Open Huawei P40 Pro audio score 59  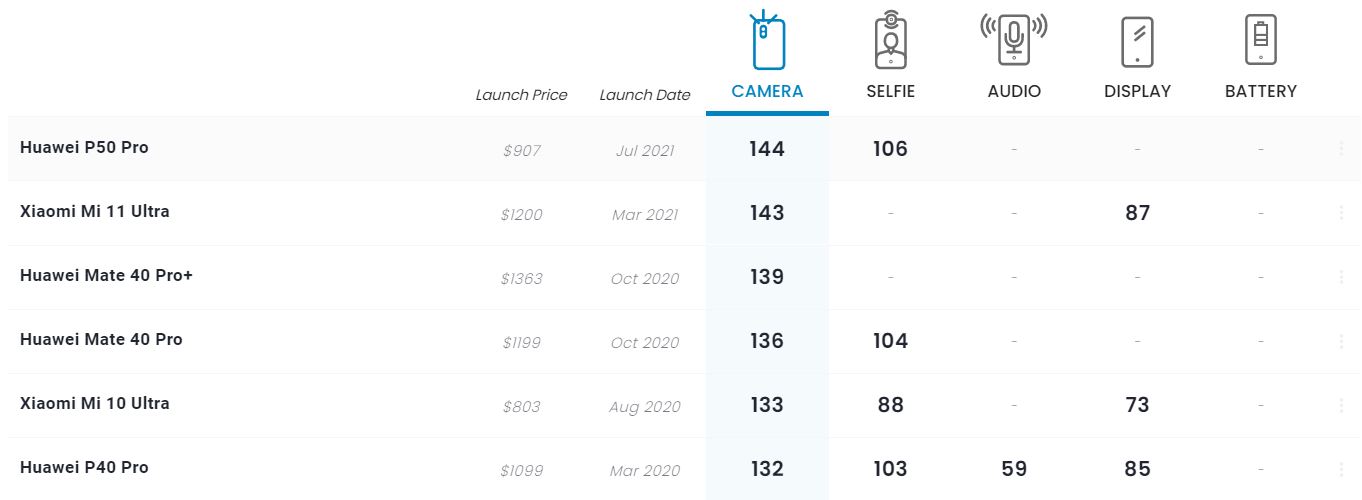[1014, 469]
